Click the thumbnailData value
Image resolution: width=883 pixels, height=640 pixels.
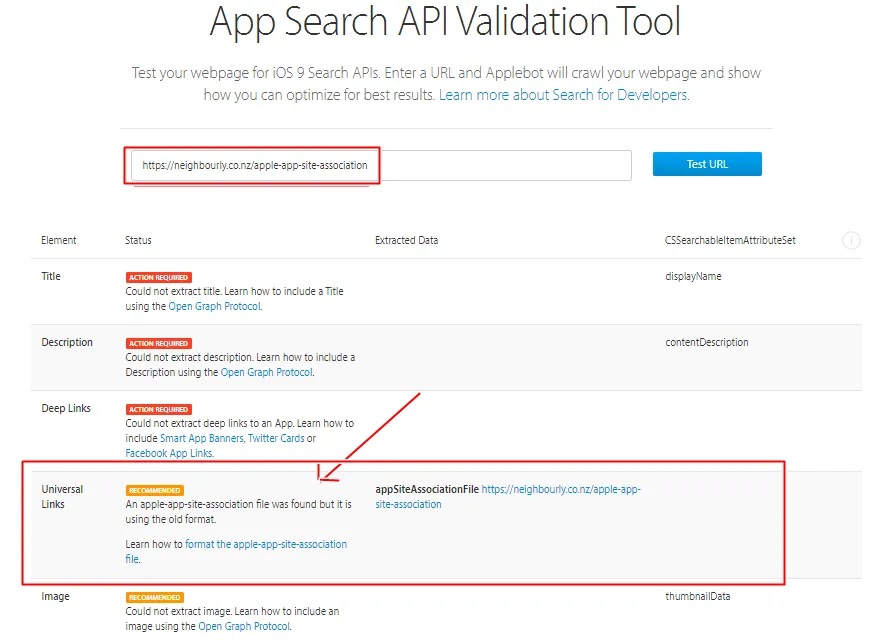click(697, 596)
